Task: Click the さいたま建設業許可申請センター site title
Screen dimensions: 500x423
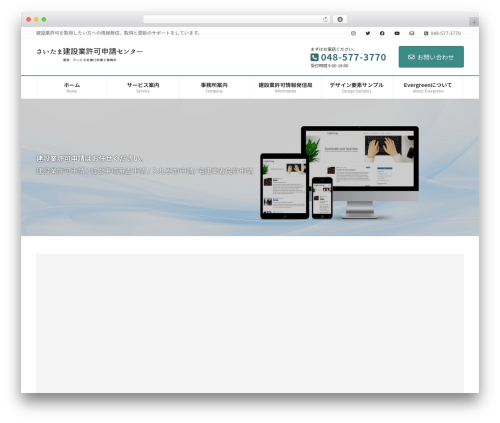Action: (89, 52)
